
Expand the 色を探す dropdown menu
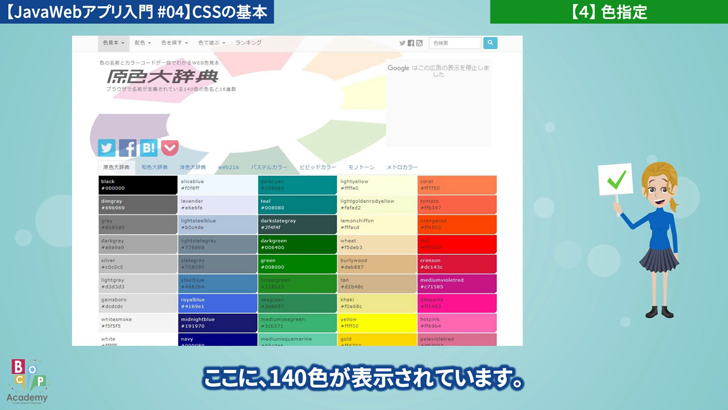[174, 43]
